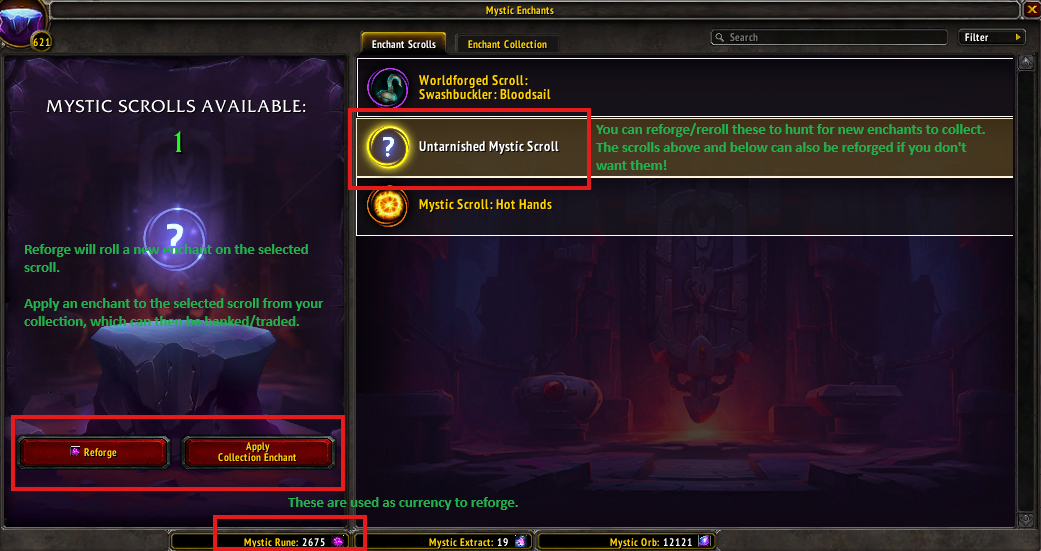Click the Mystic Extract currency icon
The image size is (1041, 551).
pos(520,542)
